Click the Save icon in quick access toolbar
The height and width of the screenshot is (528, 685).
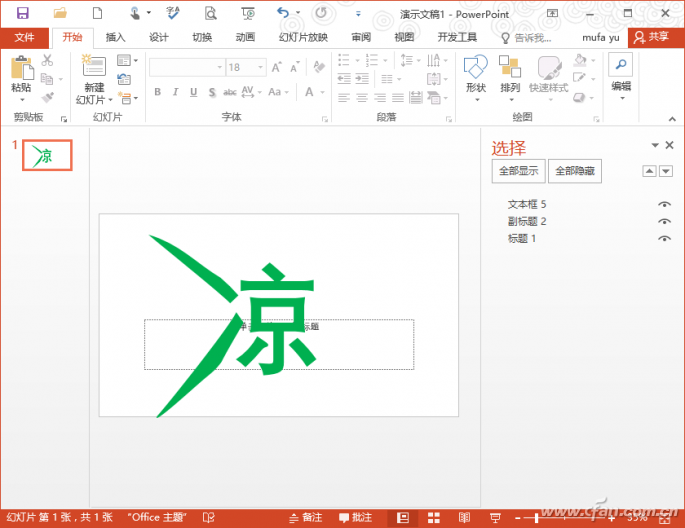(23, 13)
